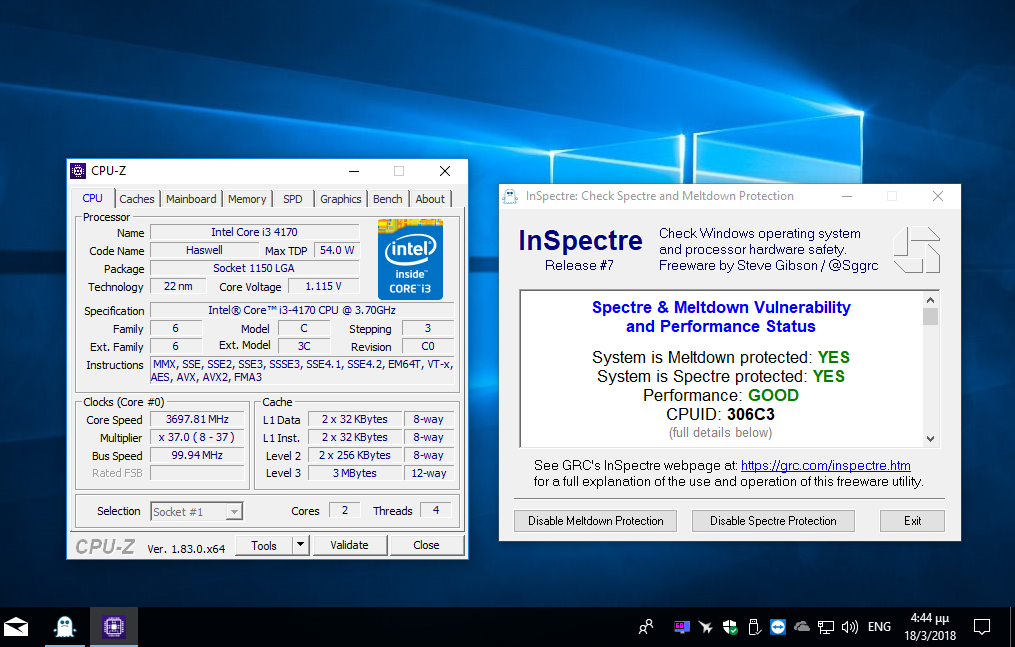Screen dimensions: 1015x647
Task: Click the CPU-Z title bar app icon
Action: pyautogui.click(x=78, y=171)
